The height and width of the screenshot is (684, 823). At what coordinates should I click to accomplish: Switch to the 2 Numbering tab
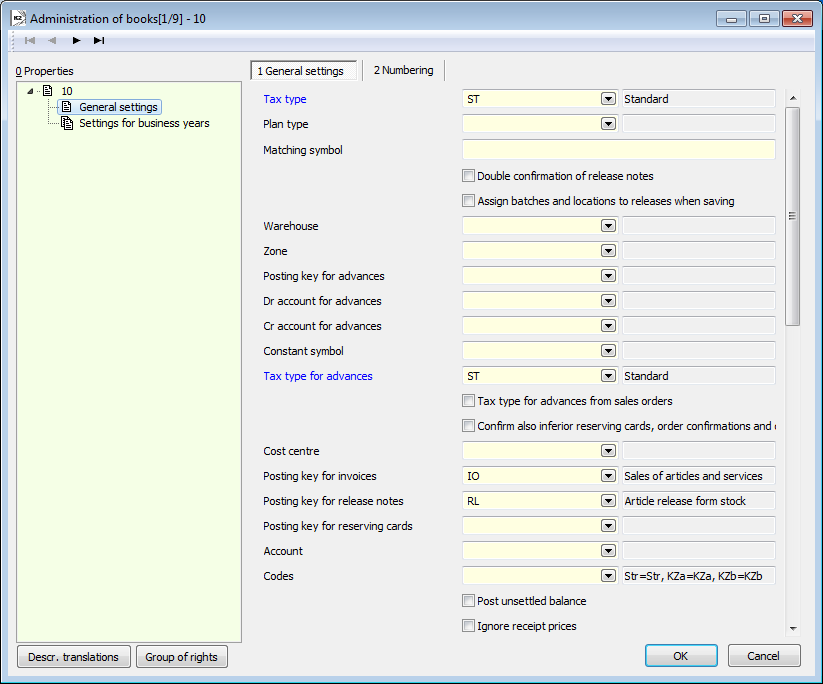pos(403,70)
